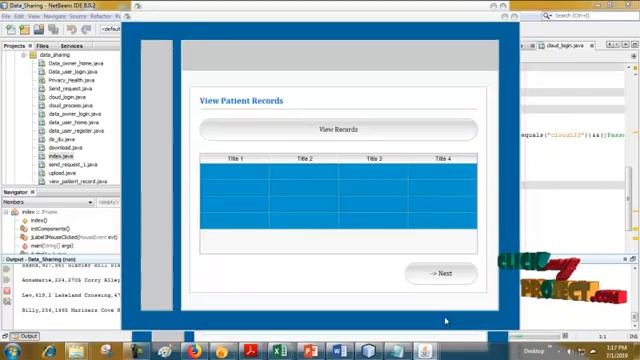Select the Title 1 column header

(235, 159)
